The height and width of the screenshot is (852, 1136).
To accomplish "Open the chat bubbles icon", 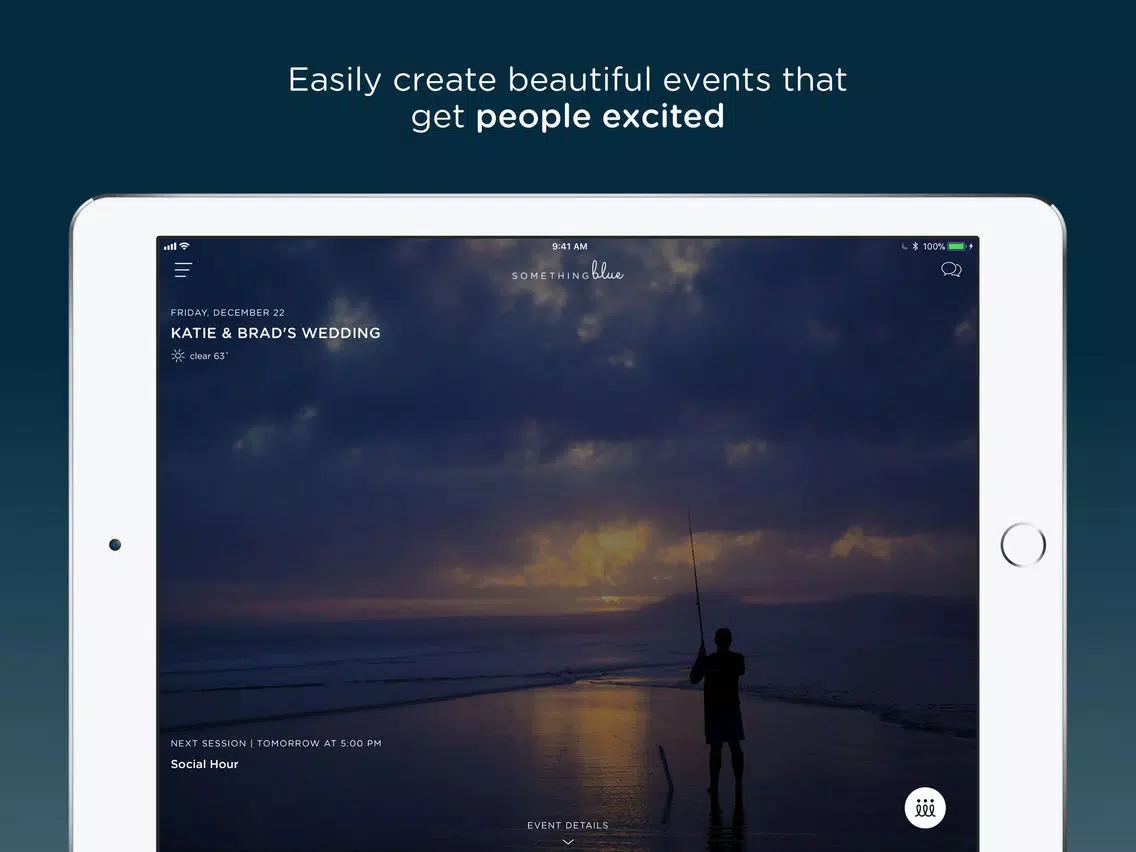I will pyautogui.click(x=951, y=270).
